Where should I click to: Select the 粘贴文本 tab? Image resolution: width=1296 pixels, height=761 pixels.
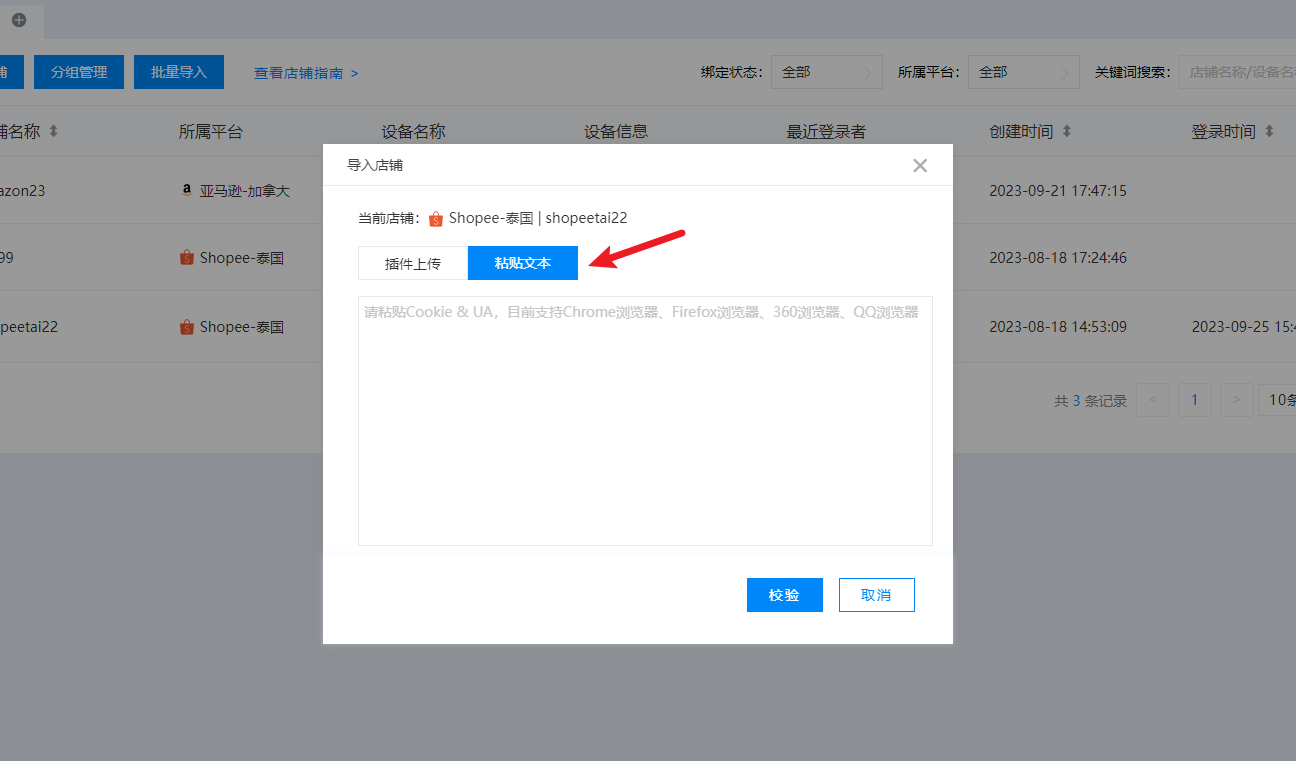(x=522, y=263)
